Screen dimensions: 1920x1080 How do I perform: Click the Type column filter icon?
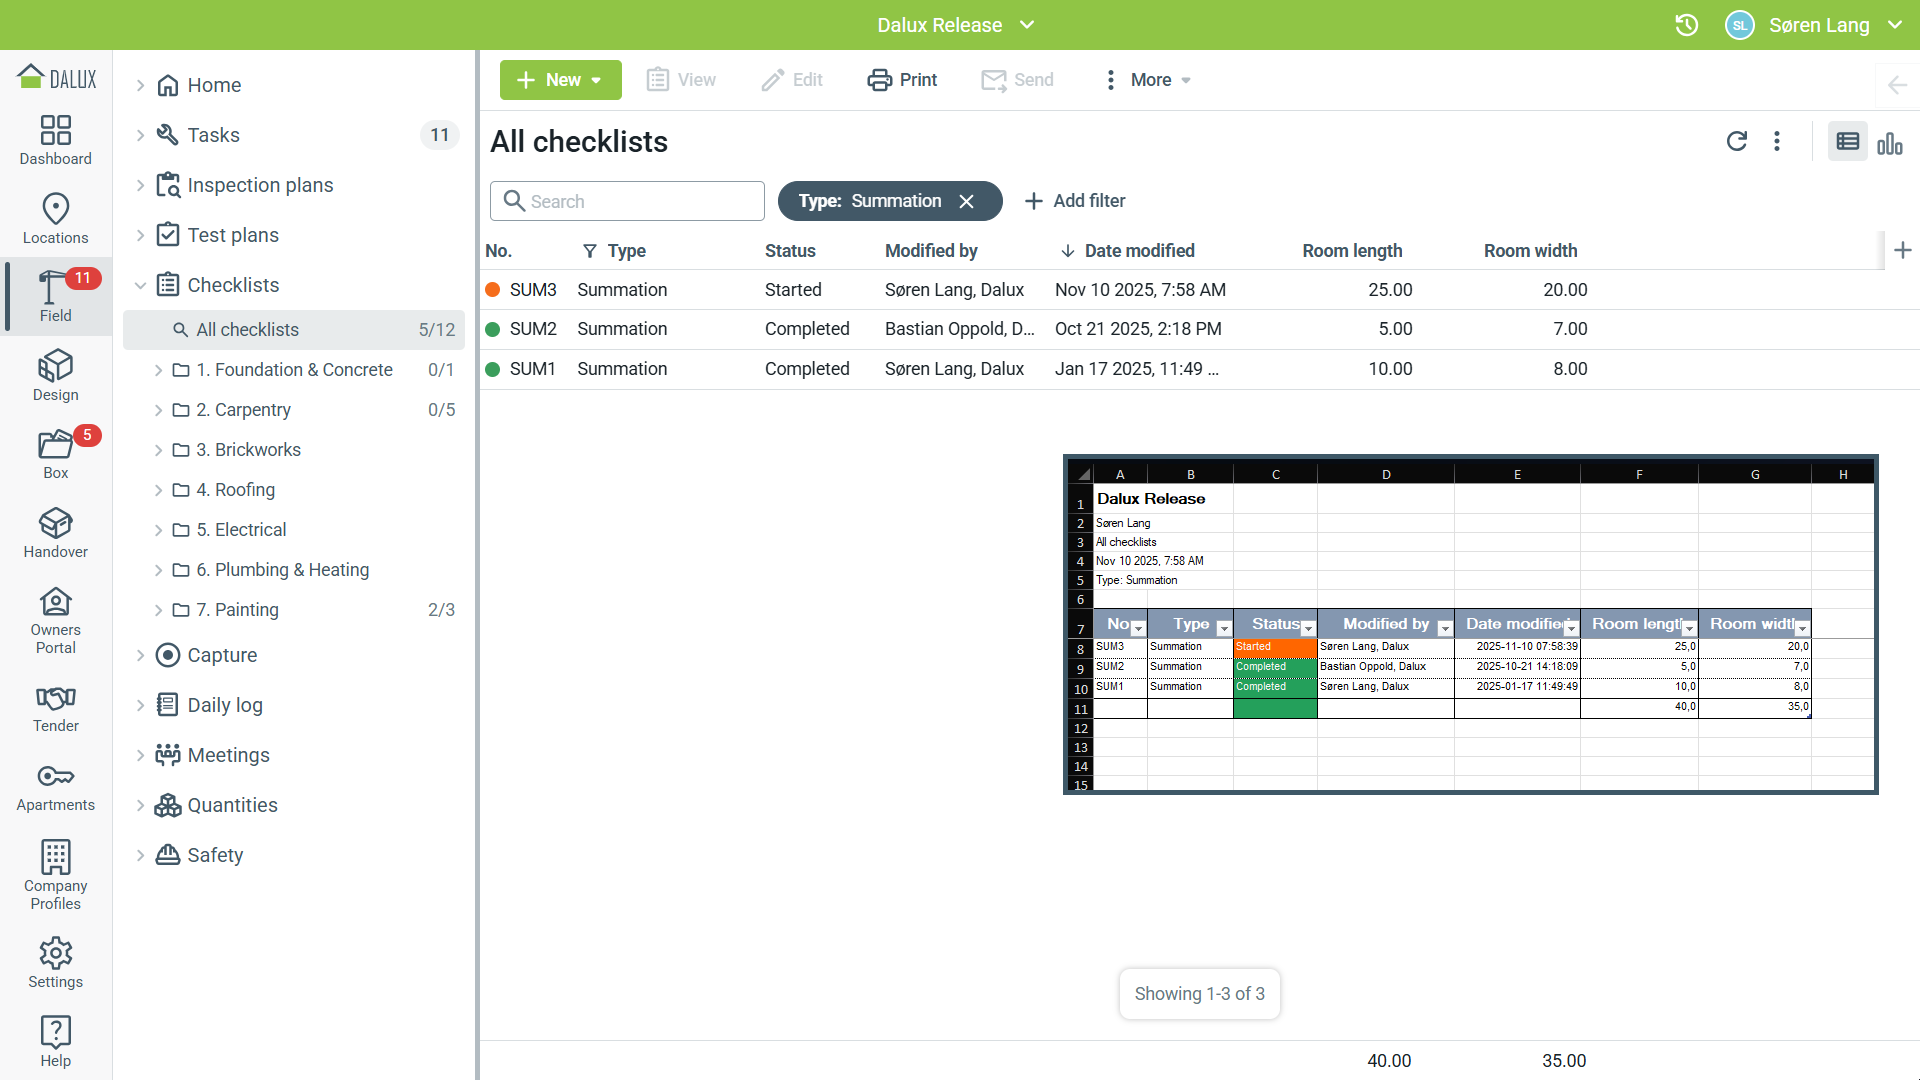(x=590, y=251)
